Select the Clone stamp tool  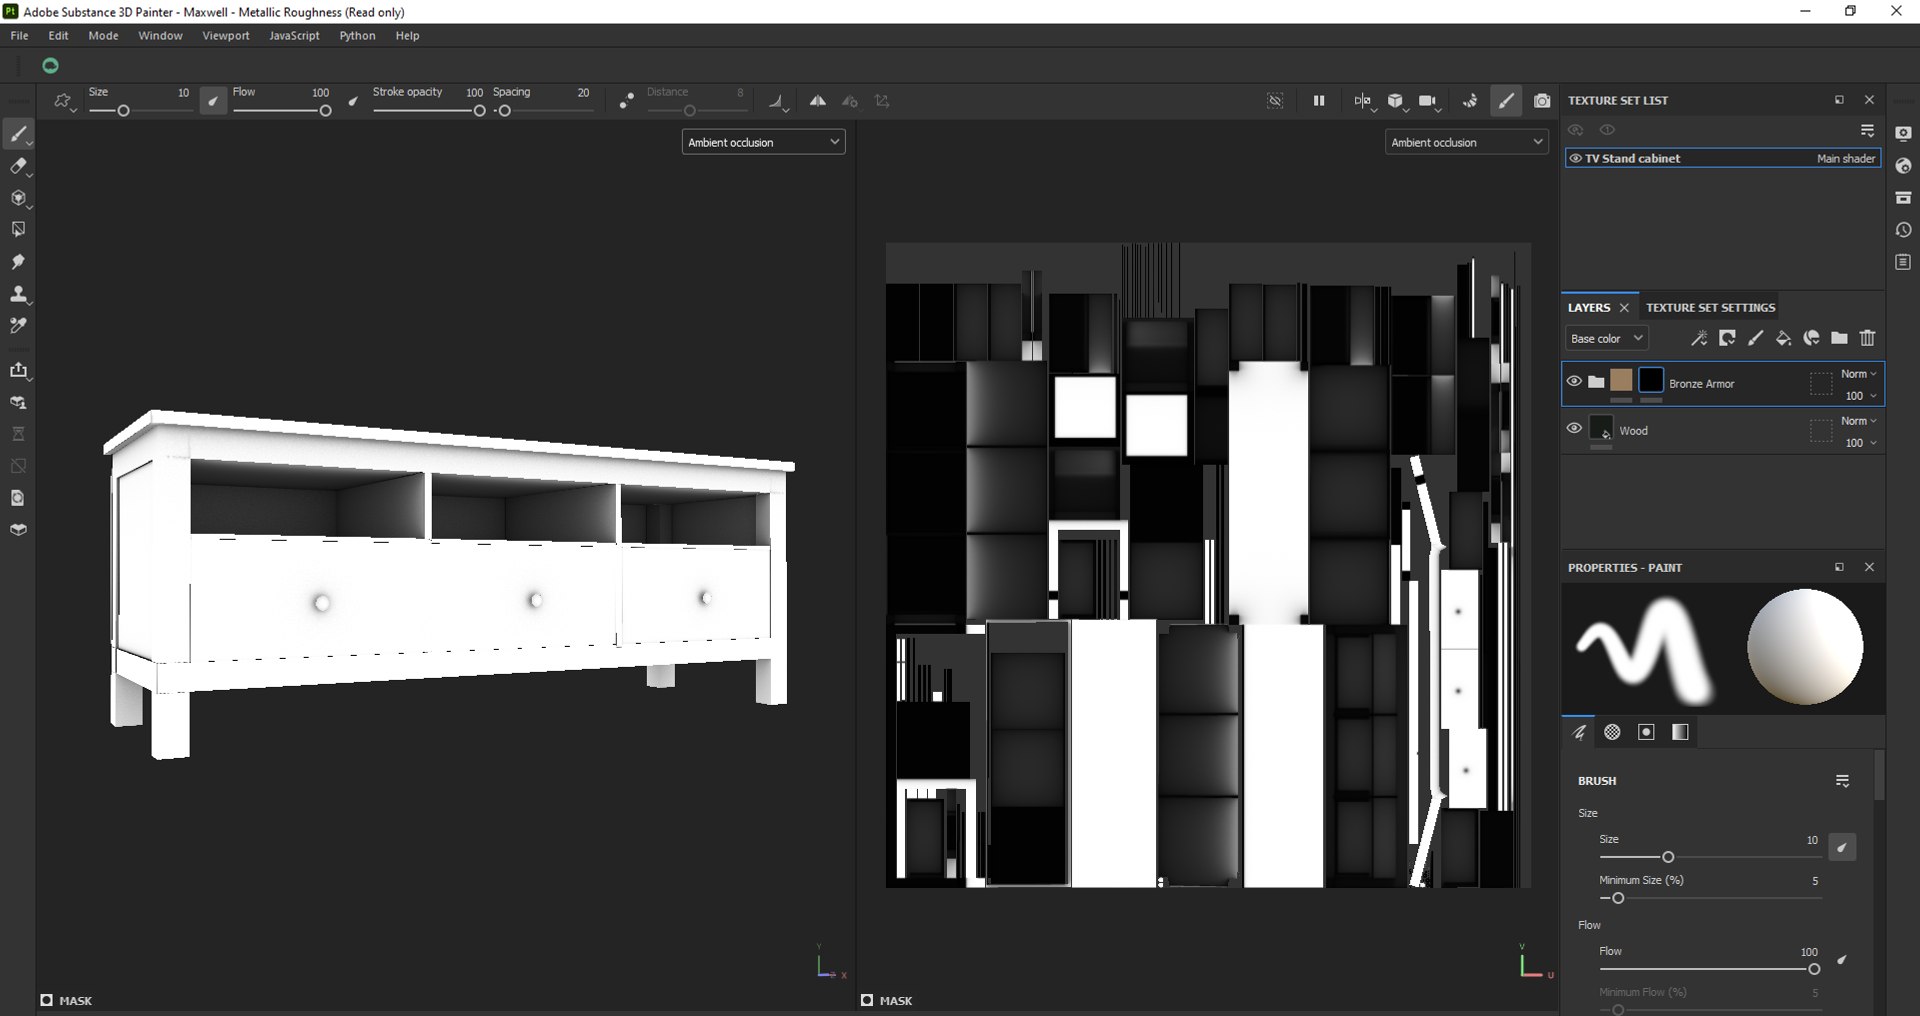(x=18, y=294)
